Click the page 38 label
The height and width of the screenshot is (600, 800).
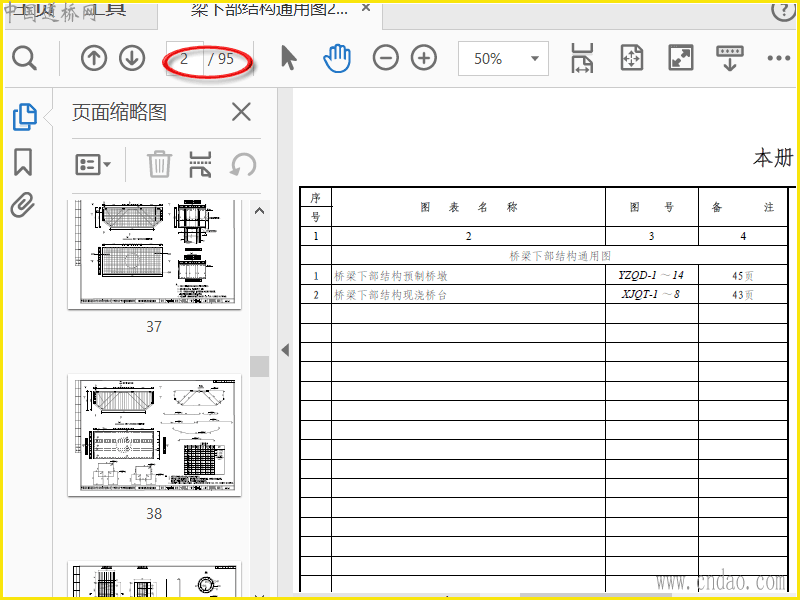(x=154, y=513)
